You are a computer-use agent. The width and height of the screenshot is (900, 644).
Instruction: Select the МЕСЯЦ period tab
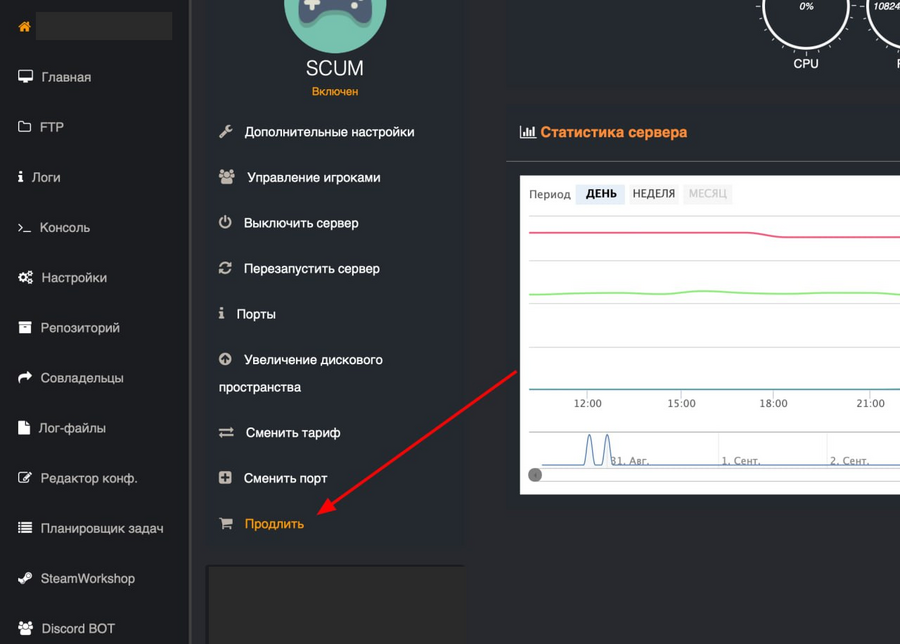tap(708, 194)
